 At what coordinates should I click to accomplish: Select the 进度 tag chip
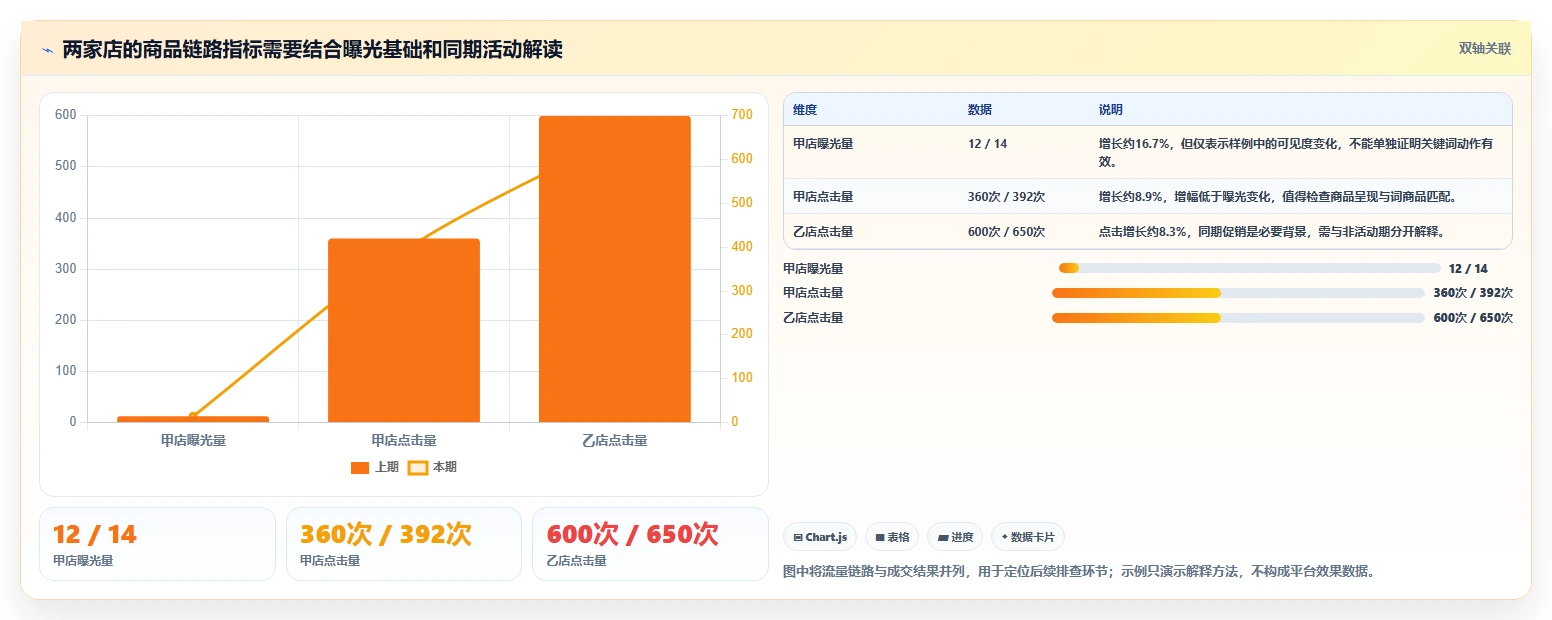[x=955, y=537]
